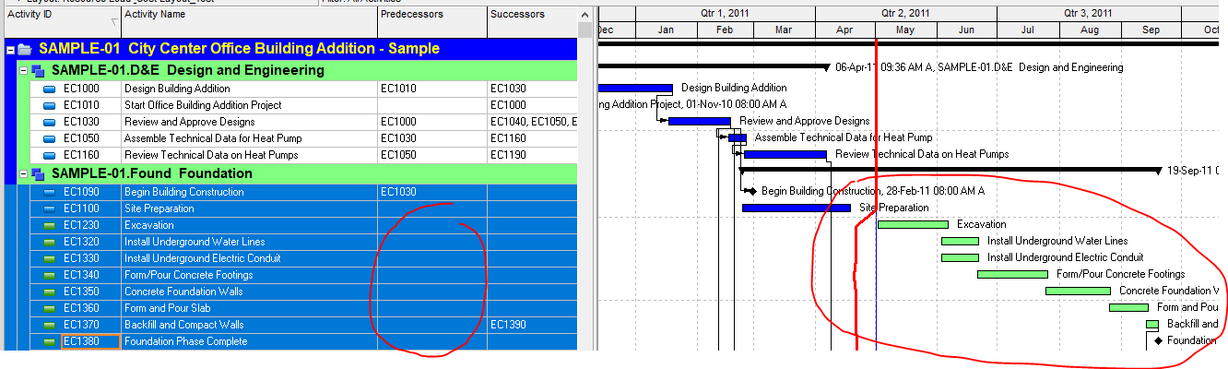
Task: Select the Review and Approve Designs cell
Action: click(249, 122)
